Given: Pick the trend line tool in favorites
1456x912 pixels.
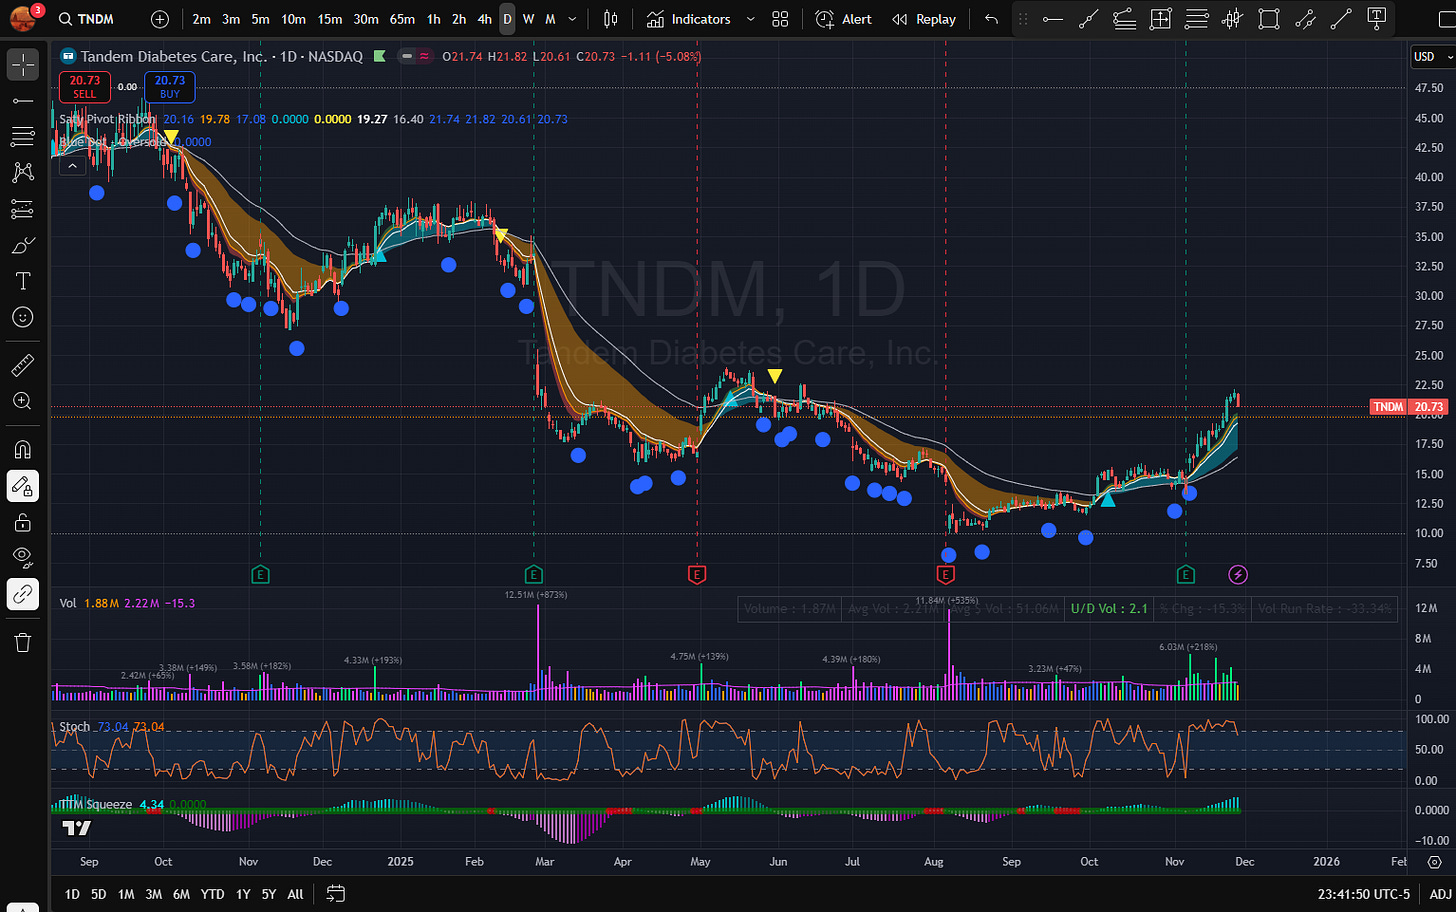Looking at the screenshot, I should [x=1089, y=18].
